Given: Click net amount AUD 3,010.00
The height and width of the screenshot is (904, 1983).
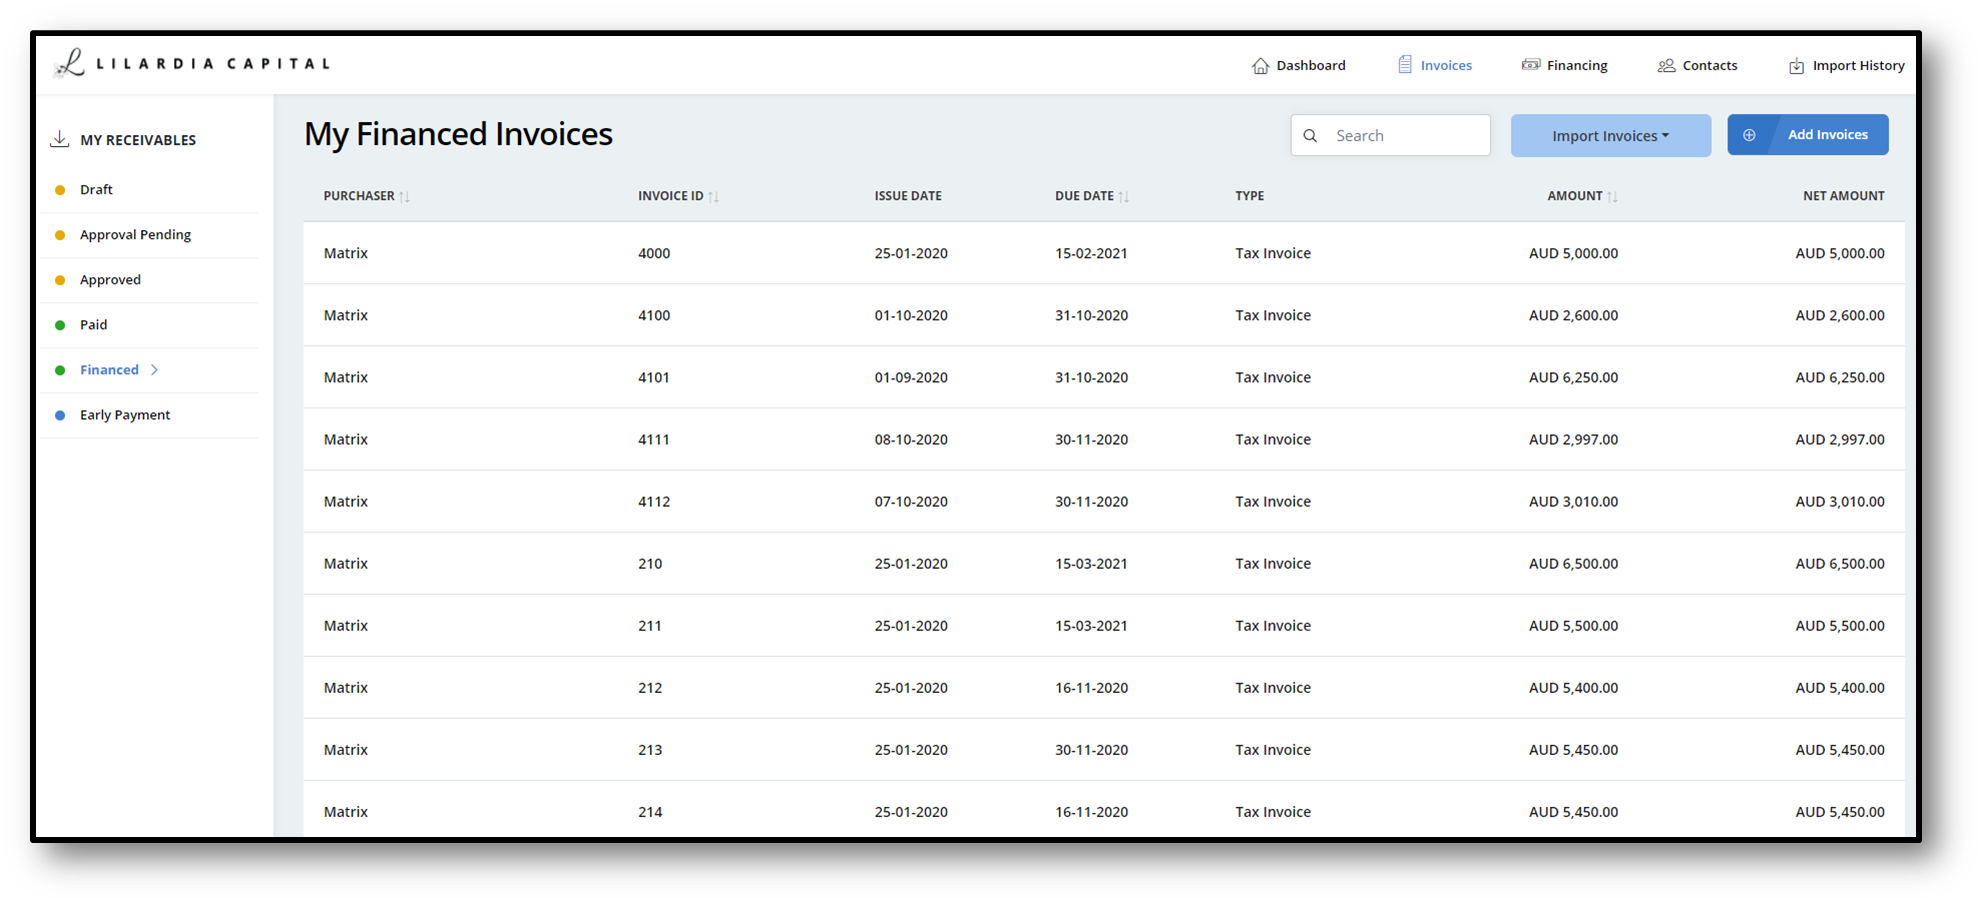Looking at the screenshot, I should click(x=1840, y=501).
